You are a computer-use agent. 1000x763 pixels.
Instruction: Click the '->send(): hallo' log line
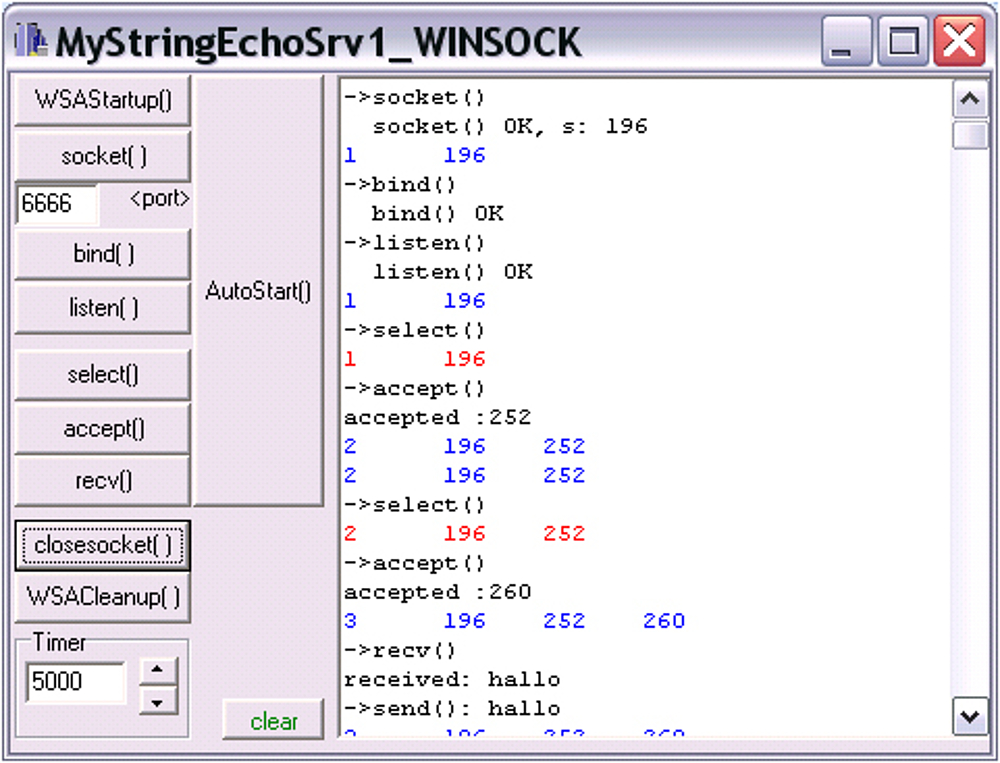tap(452, 708)
